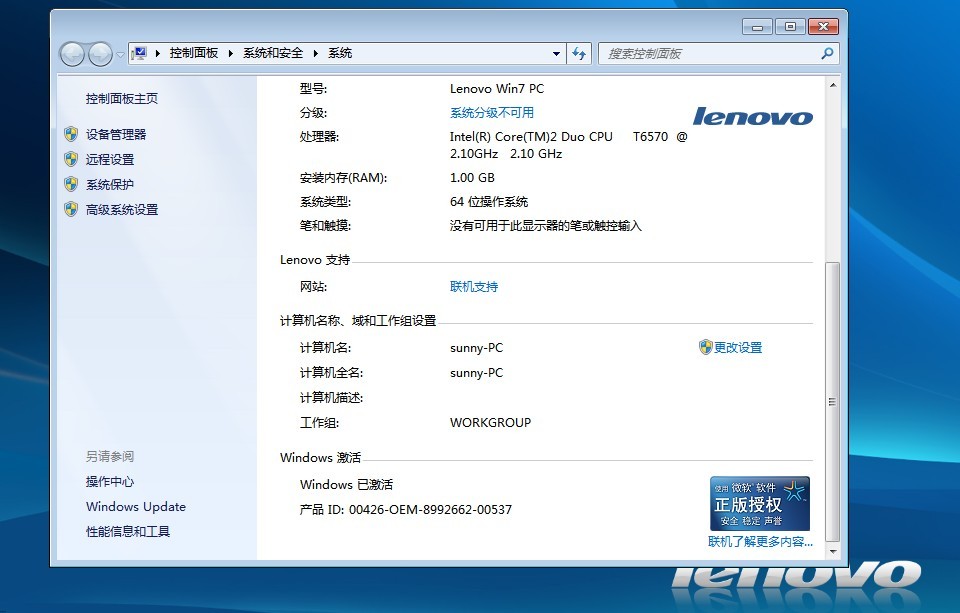This screenshot has height=613, width=960.
Task: Click the WORKGROUP value
Action: coord(490,423)
